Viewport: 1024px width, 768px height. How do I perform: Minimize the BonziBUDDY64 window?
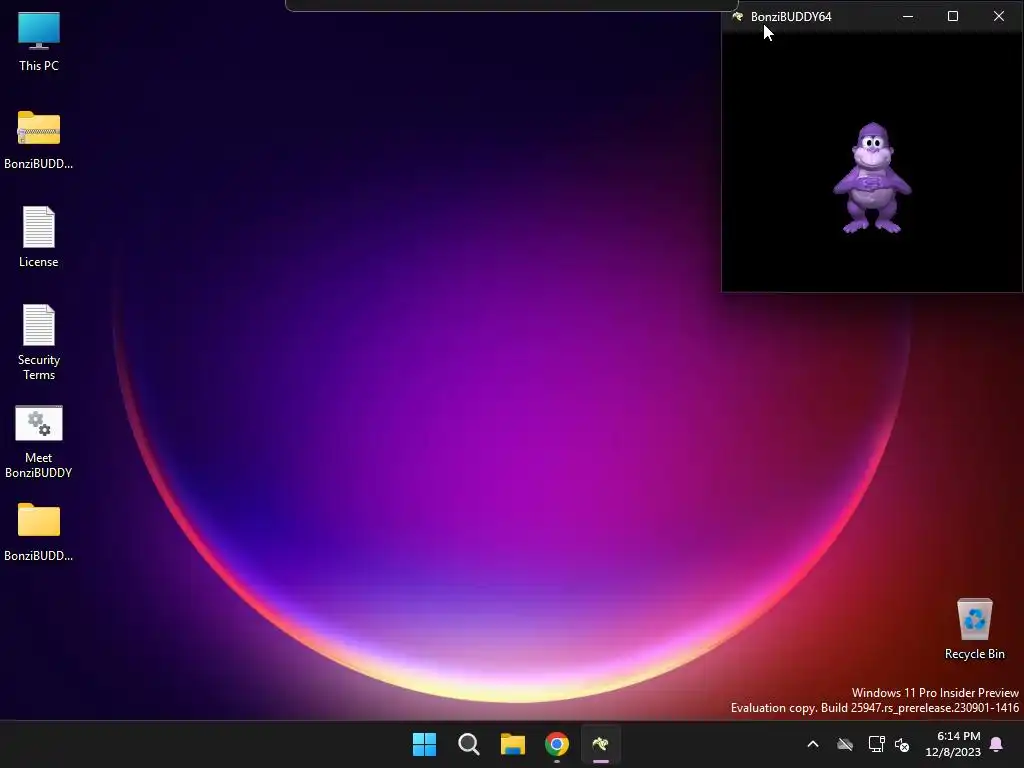tap(908, 16)
